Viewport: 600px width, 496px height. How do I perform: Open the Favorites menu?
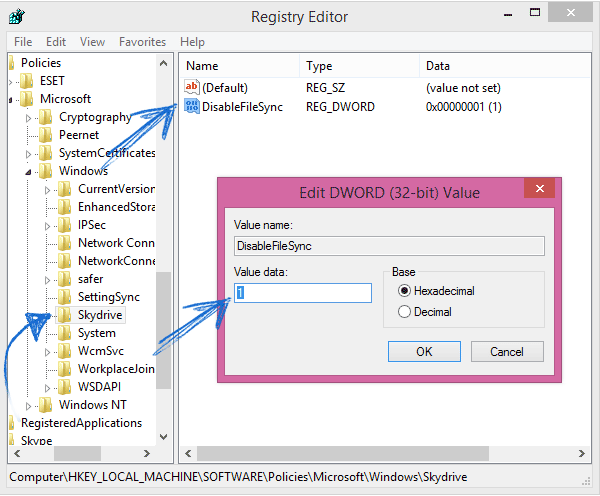(142, 42)
